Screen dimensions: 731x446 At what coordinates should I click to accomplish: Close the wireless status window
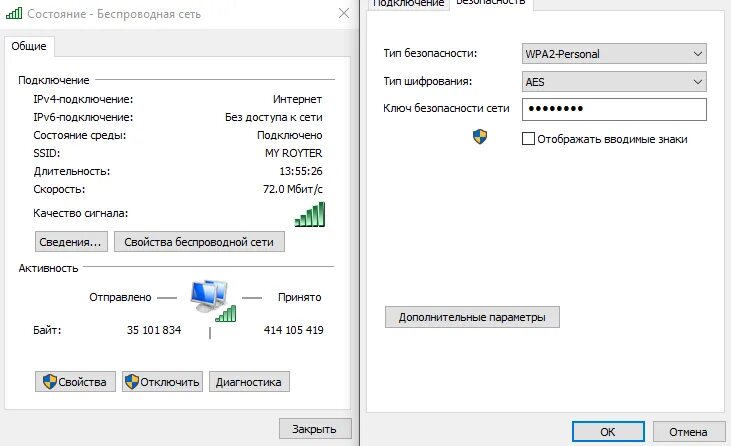(344, 13)
